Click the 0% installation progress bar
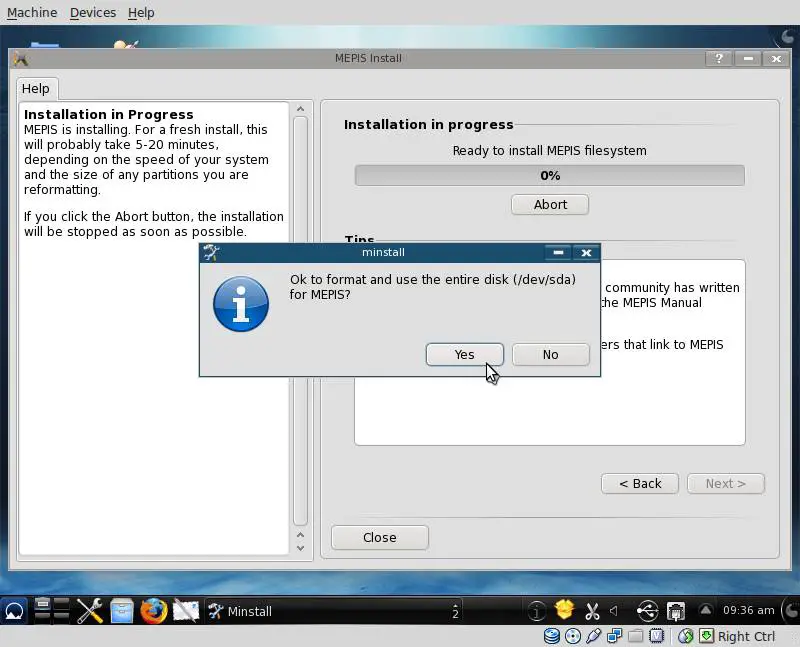Viewport: 800px width, 647px height. (x=549, y=176)
